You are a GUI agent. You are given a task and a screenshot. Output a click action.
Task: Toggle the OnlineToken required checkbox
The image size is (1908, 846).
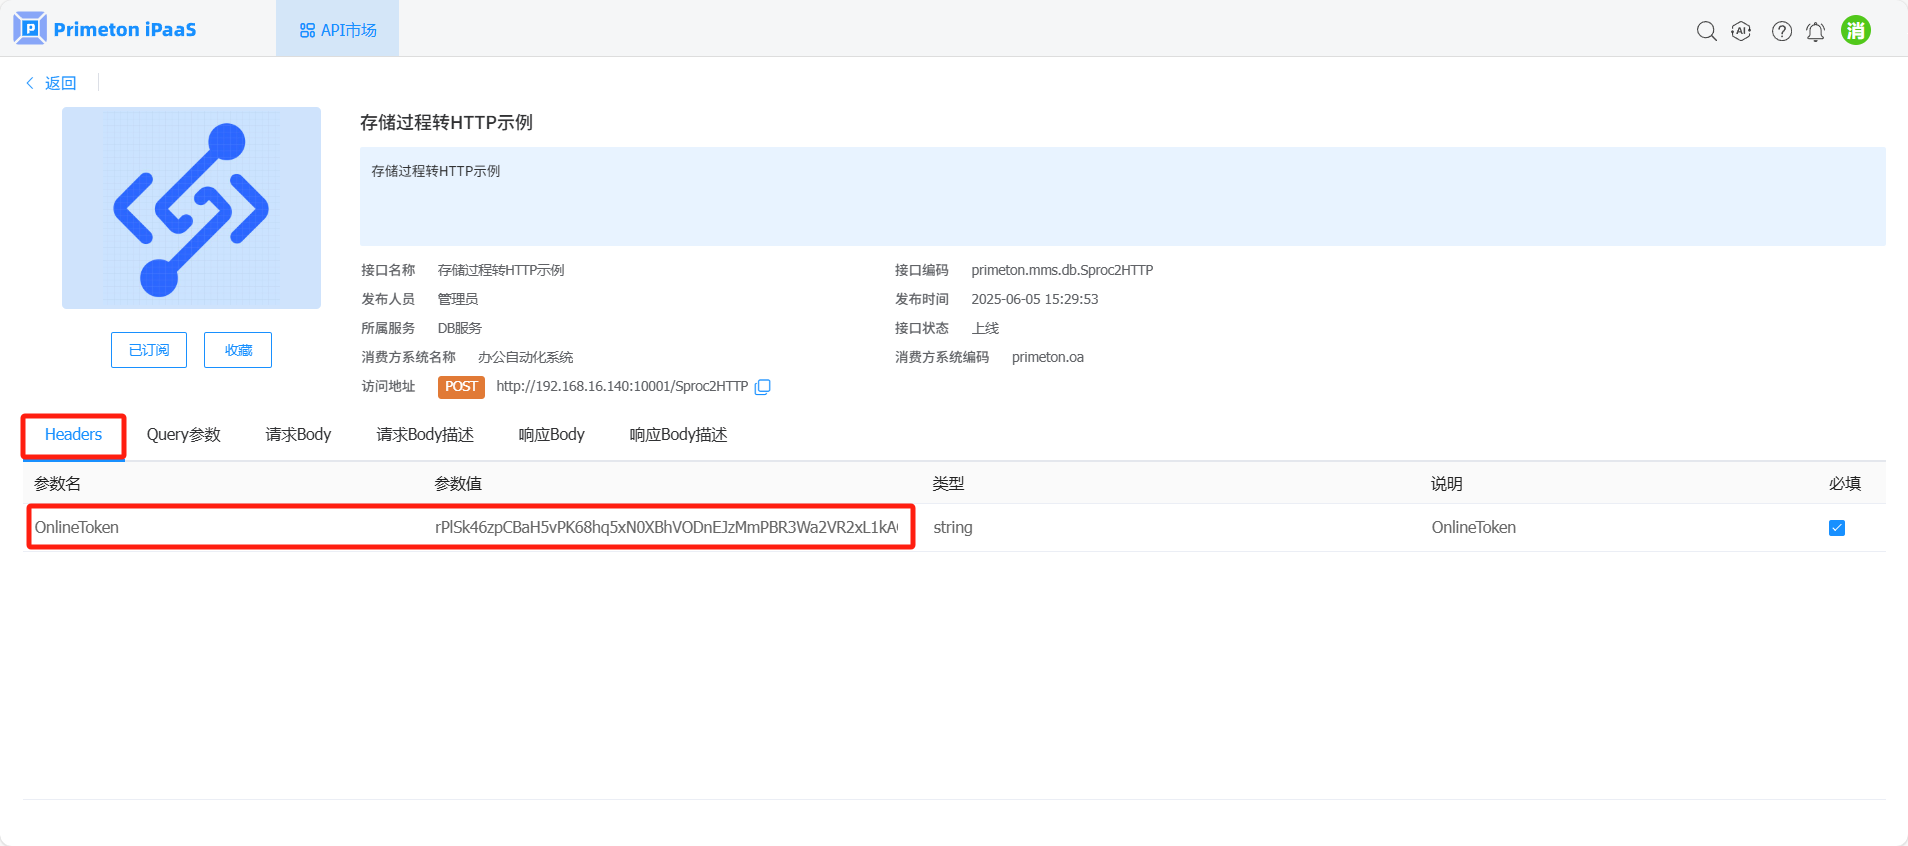(x=1836, y=528)
